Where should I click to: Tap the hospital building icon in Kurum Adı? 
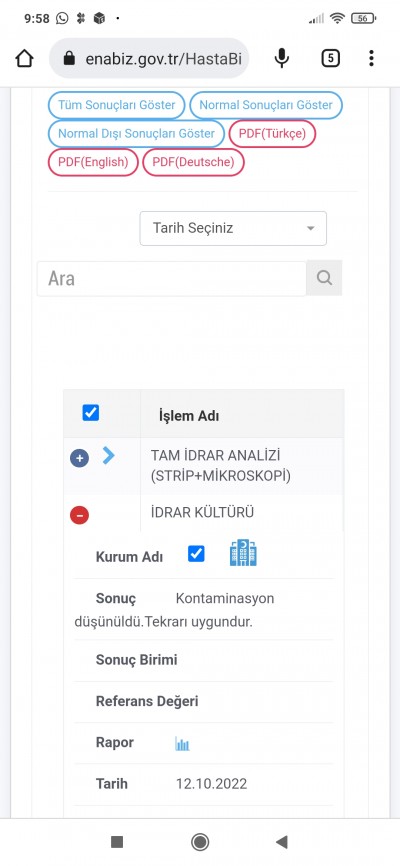243,553
